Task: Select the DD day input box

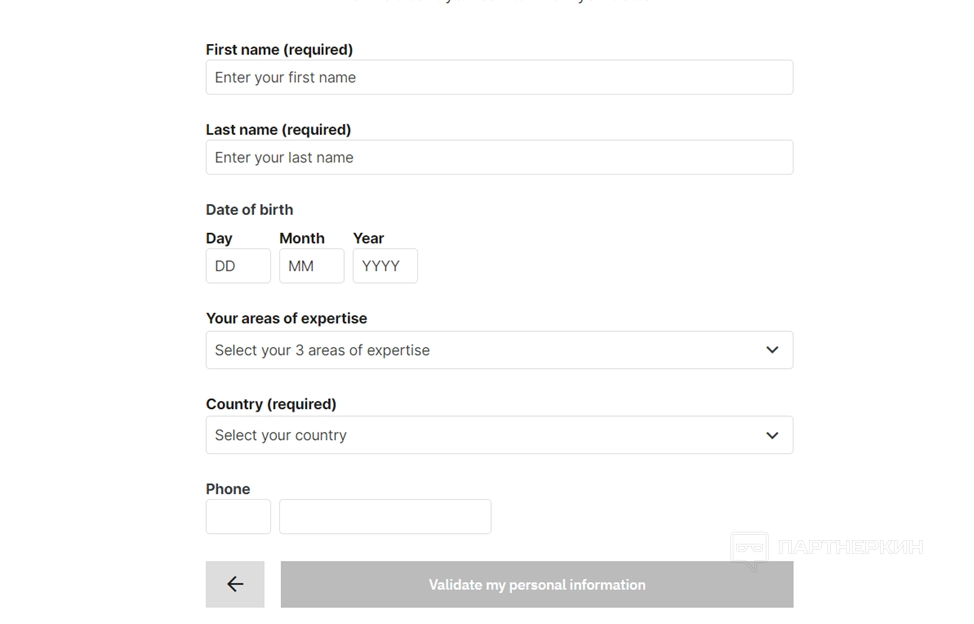Action: 238,266
